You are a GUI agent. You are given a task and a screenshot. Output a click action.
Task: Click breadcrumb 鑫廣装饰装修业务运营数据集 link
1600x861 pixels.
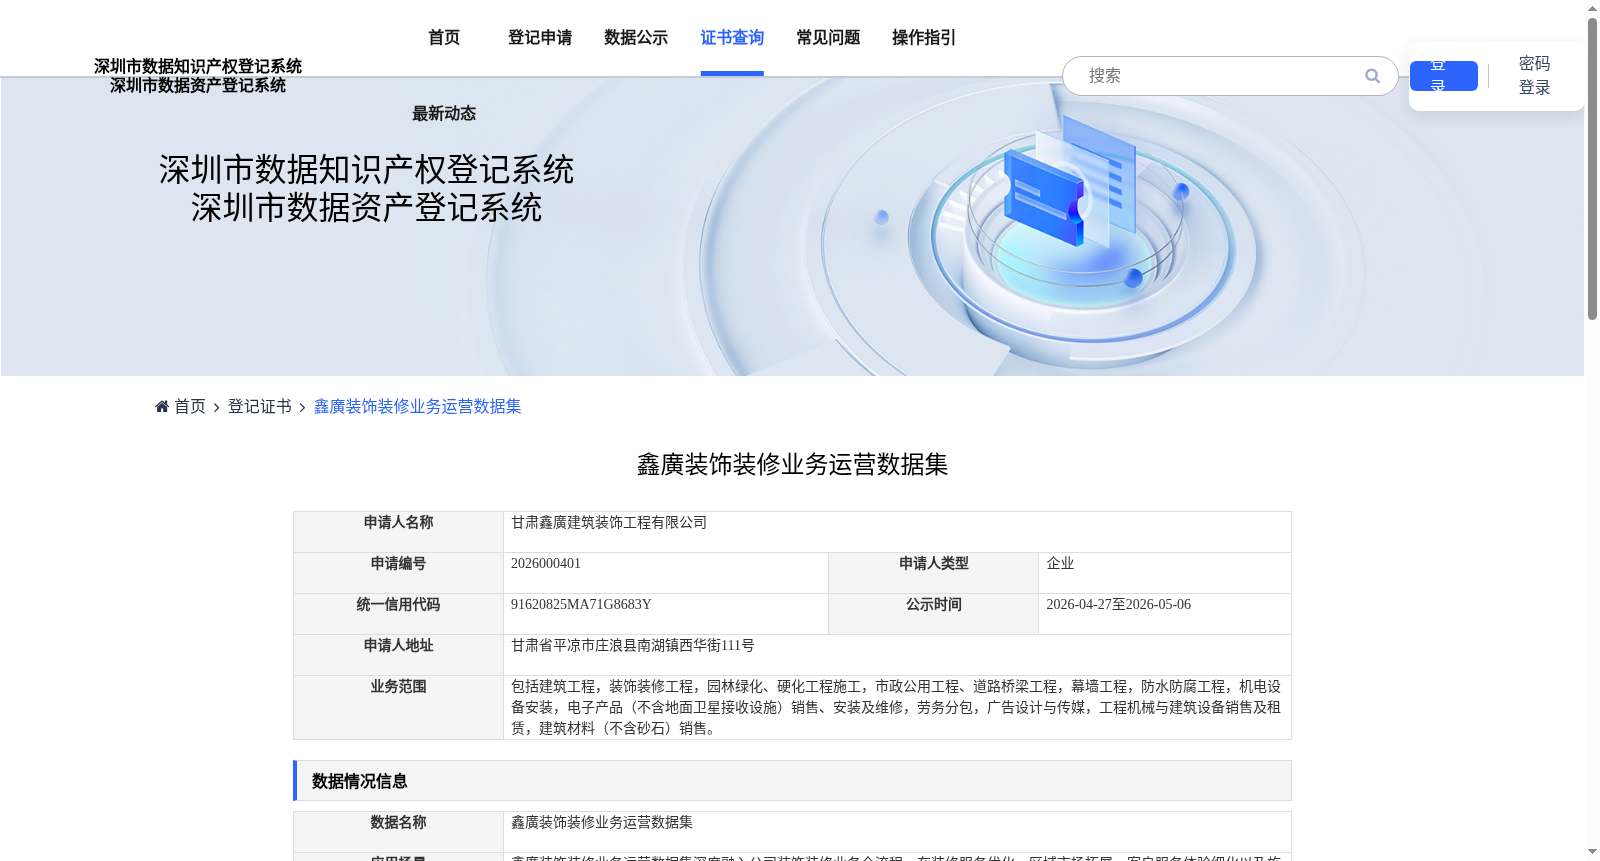point(418,406)
